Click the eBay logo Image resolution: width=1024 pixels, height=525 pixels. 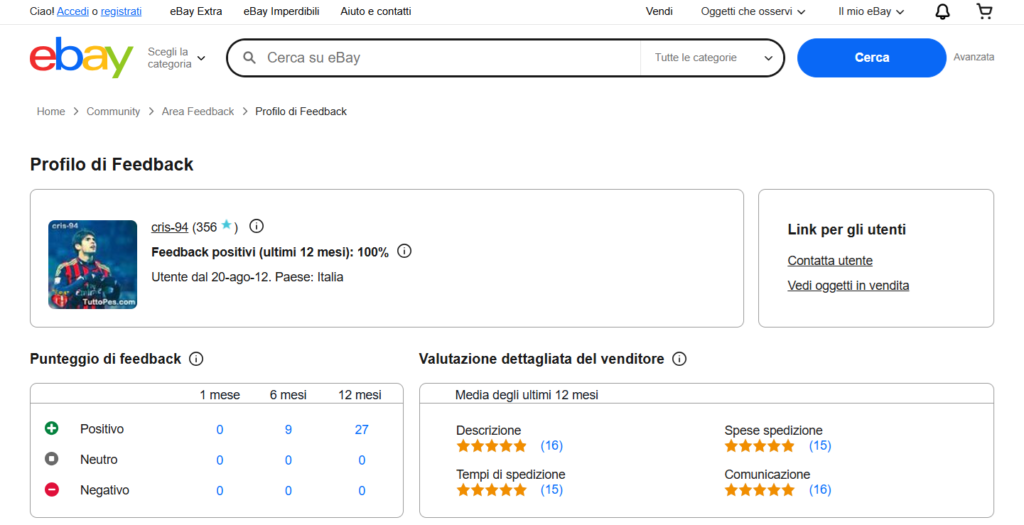[x=81, y=58]
